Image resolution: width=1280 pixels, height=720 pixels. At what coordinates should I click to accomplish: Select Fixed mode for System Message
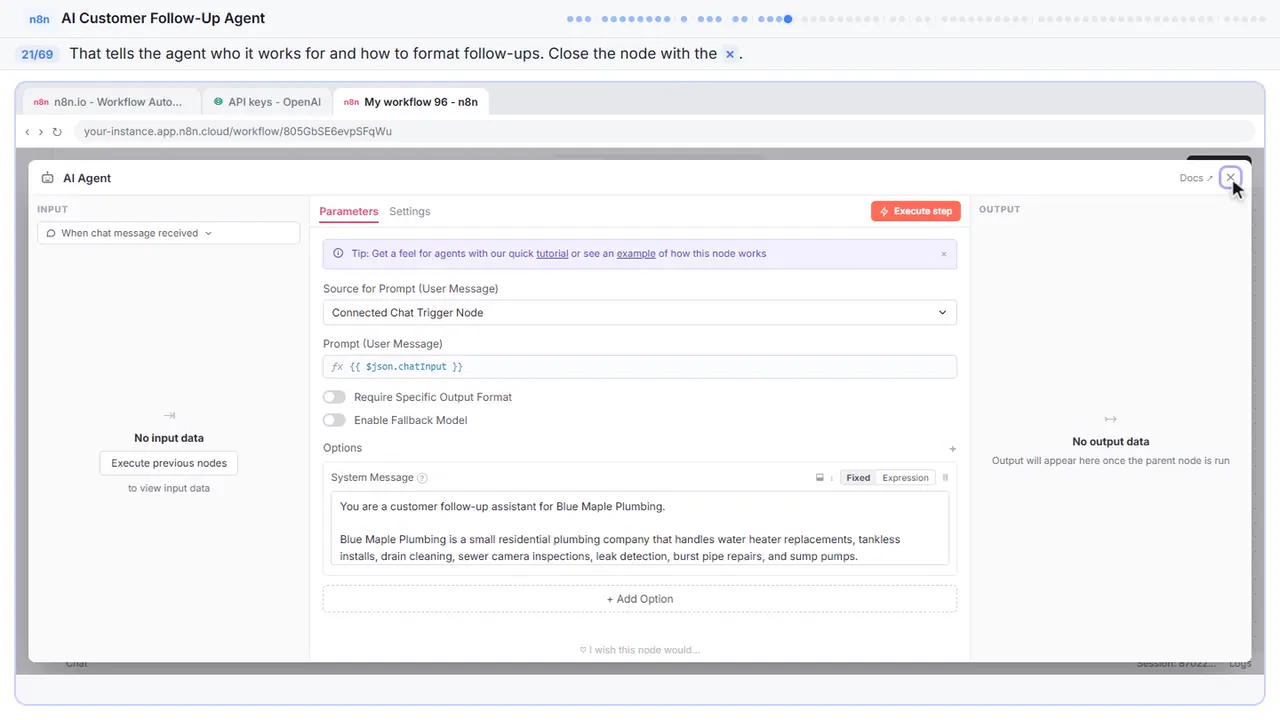point(858,478)
